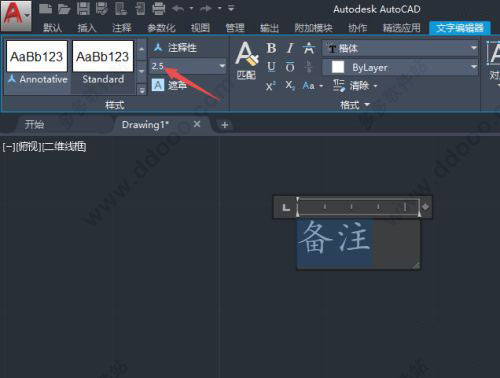Open the ByLayer color dropdown arrow
The width and height of the screenshot is (500, 378).
(474, 67)
